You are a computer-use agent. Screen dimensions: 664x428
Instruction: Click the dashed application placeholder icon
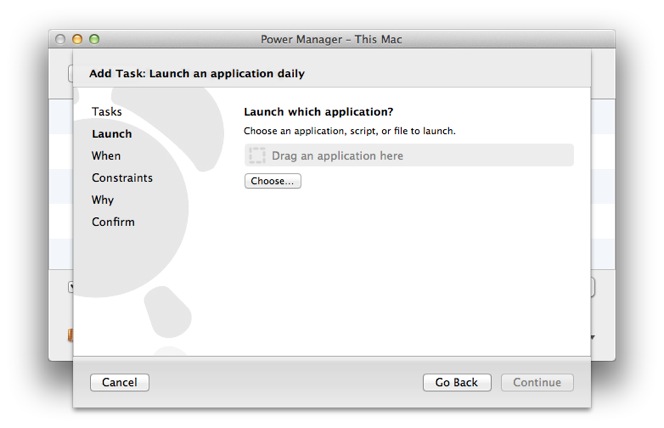tap(257, 155)
